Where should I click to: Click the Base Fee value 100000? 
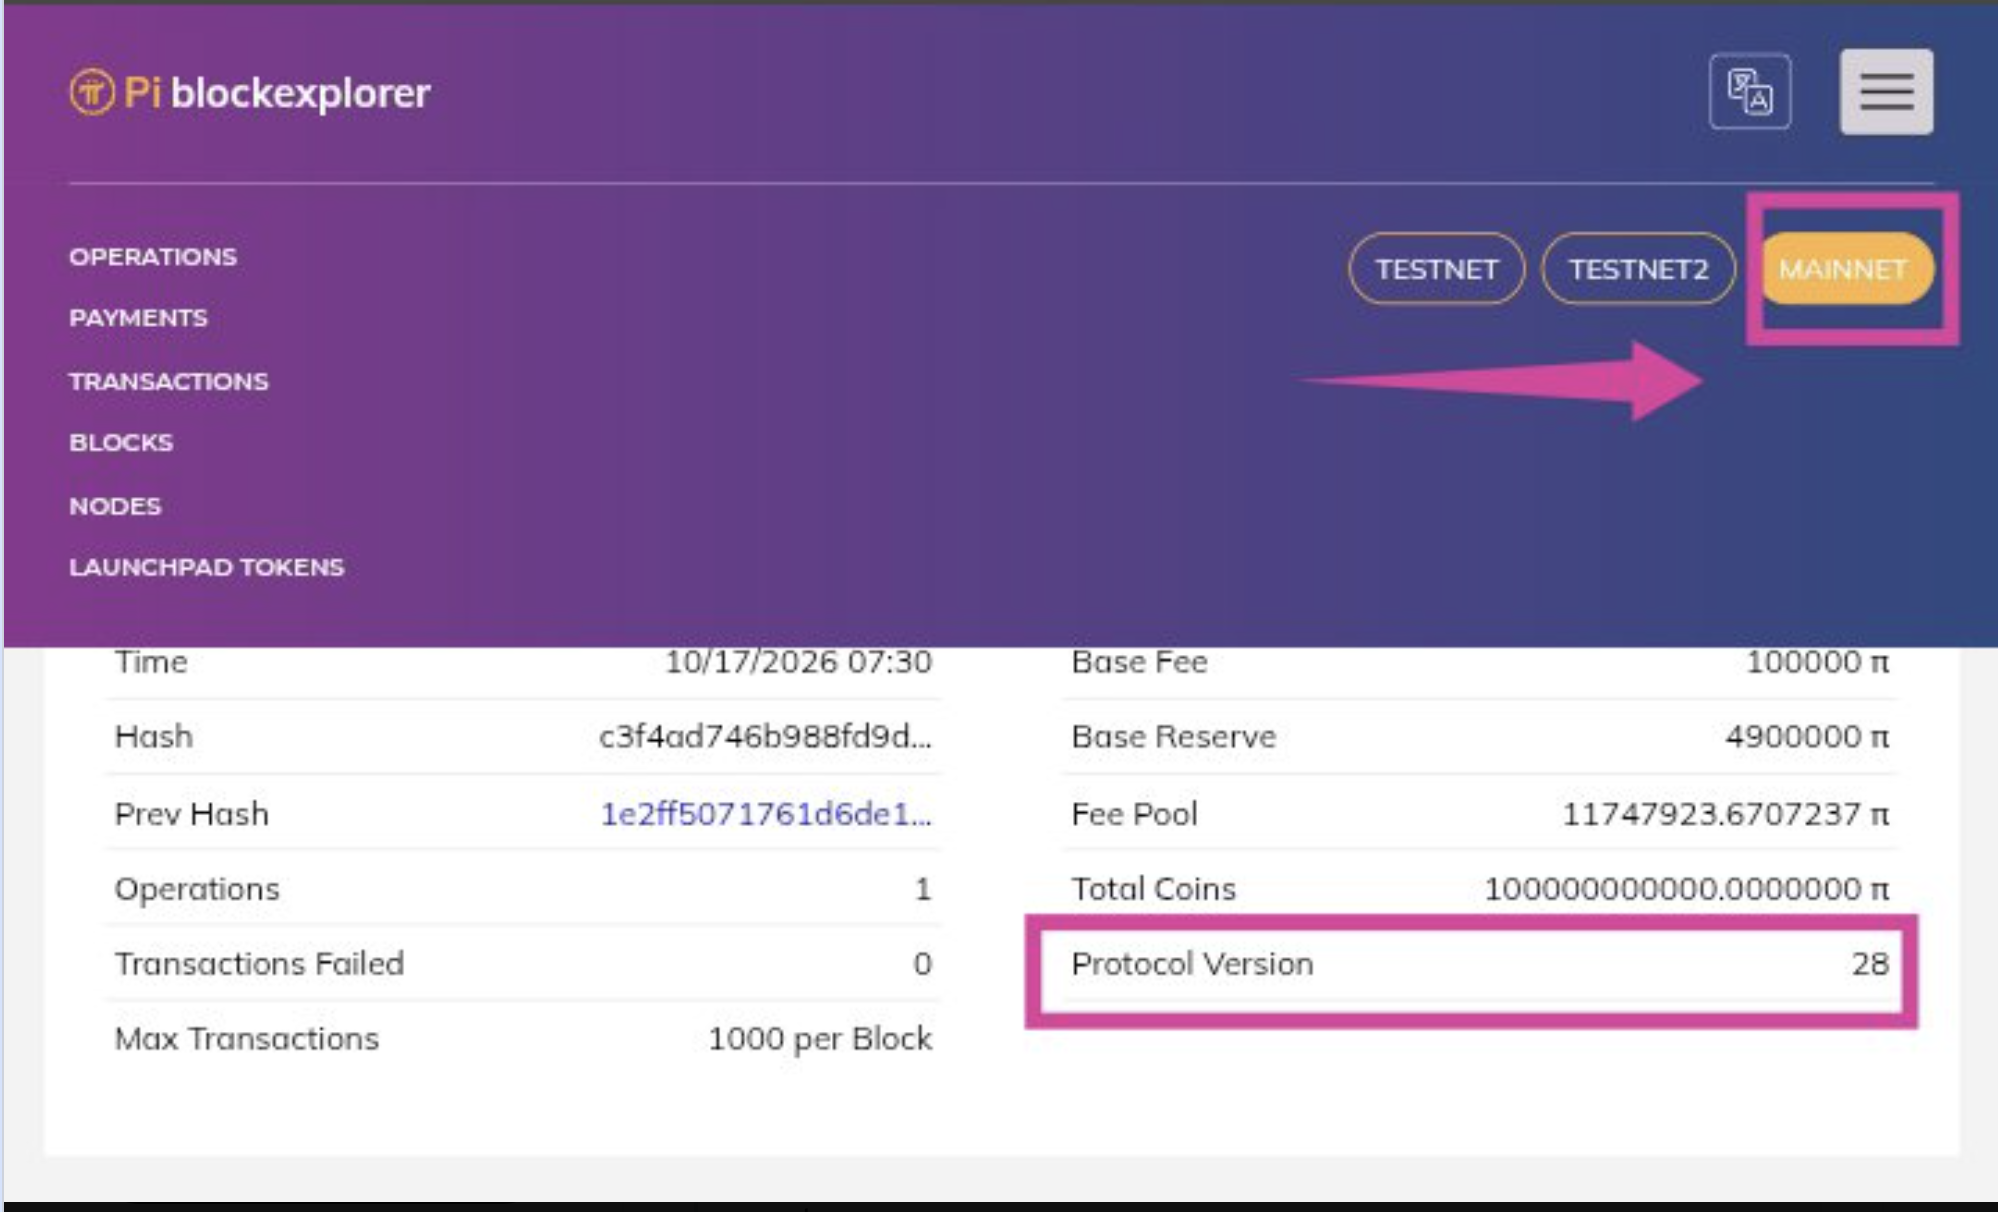pos(1818,662)
